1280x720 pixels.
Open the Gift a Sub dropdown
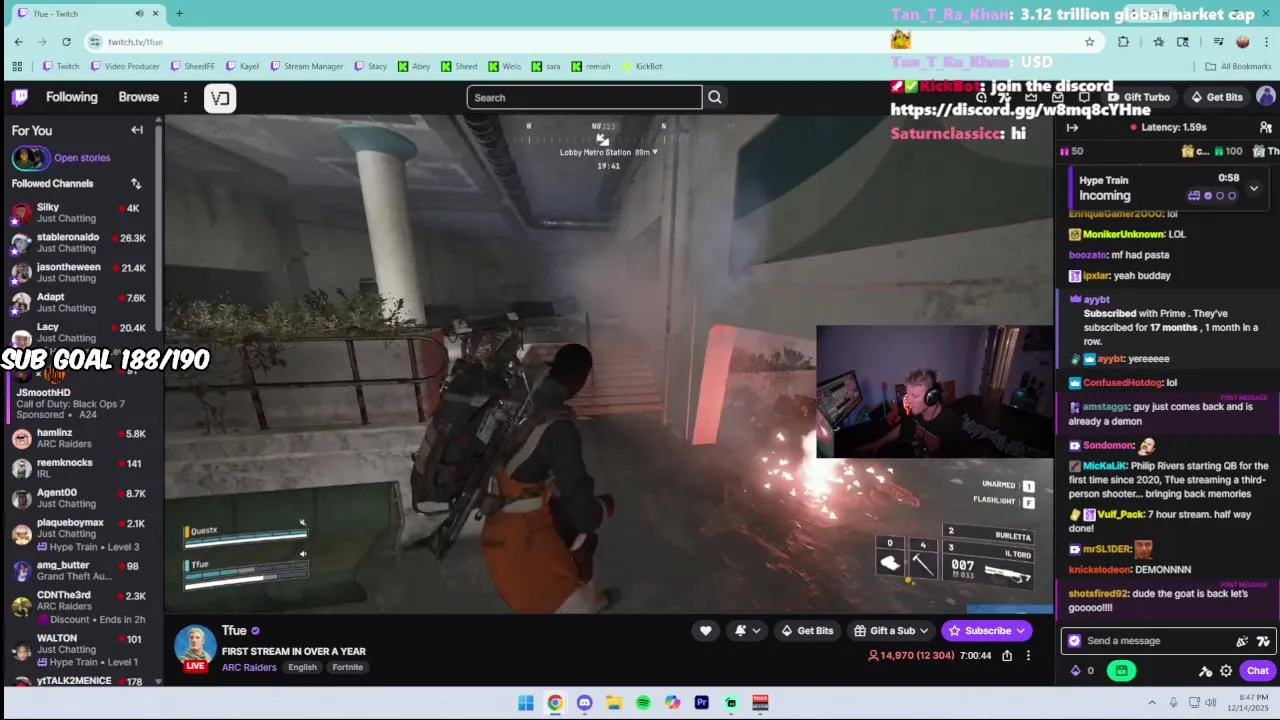click(892, 630)
